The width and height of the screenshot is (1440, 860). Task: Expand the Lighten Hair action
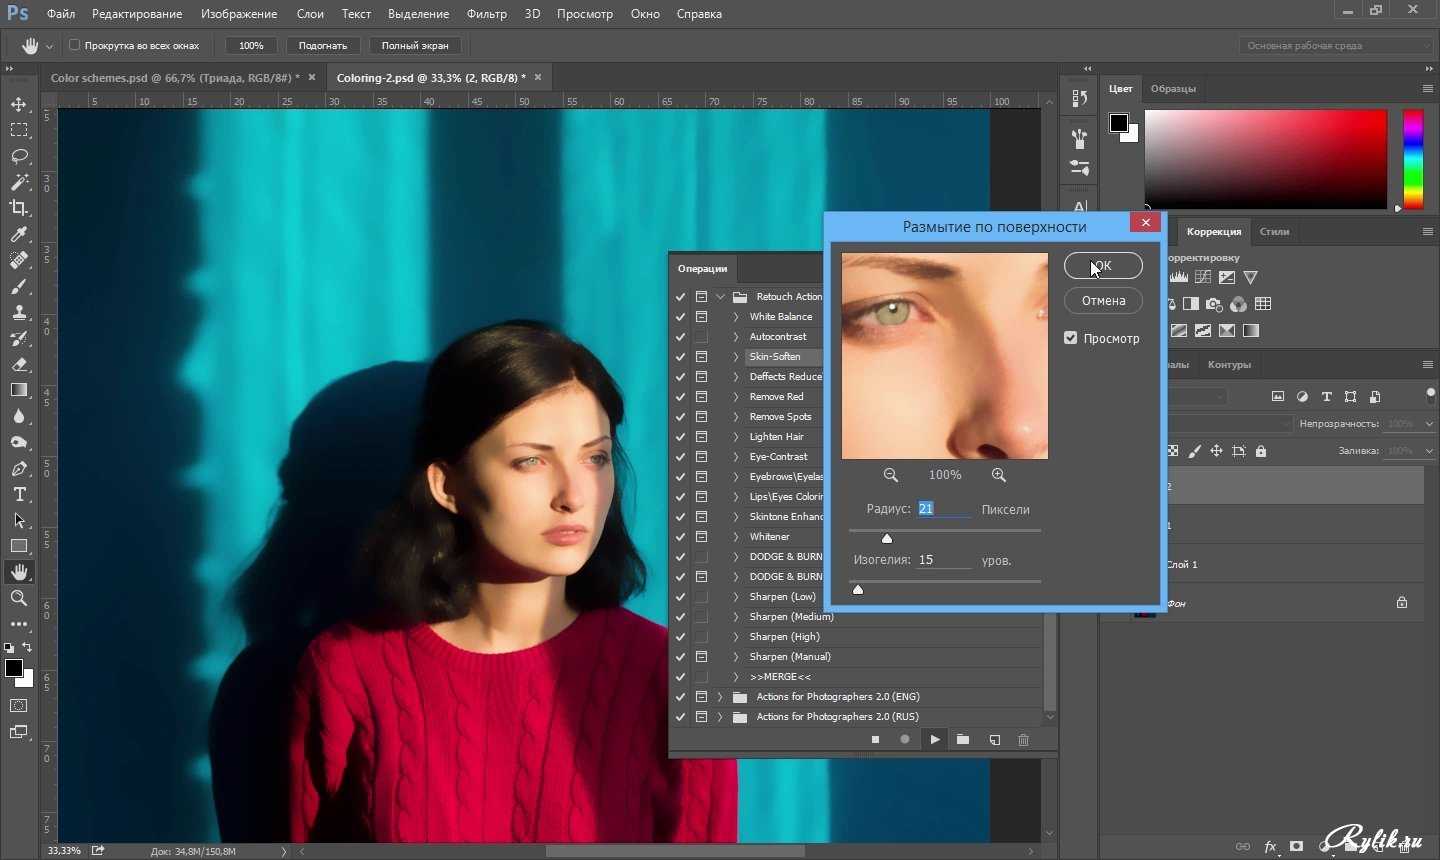point(736,437)
